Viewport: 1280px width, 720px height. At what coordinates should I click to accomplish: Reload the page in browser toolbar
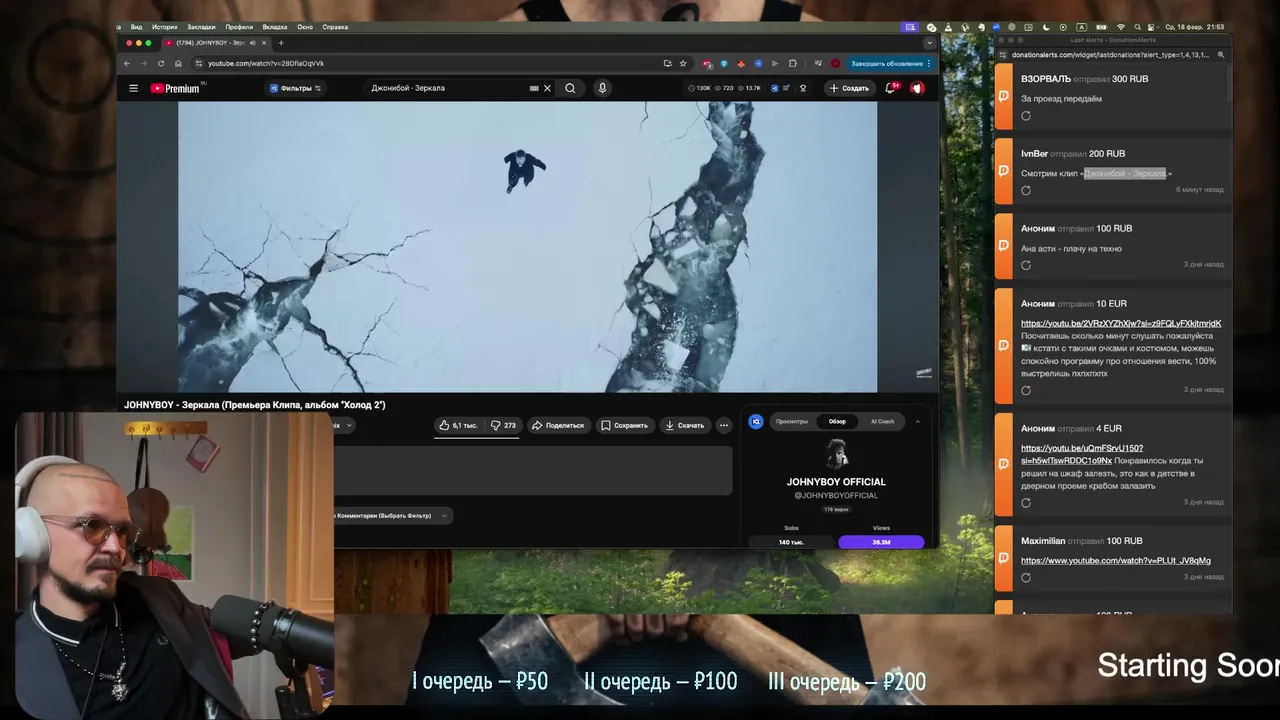click(161, 63)
